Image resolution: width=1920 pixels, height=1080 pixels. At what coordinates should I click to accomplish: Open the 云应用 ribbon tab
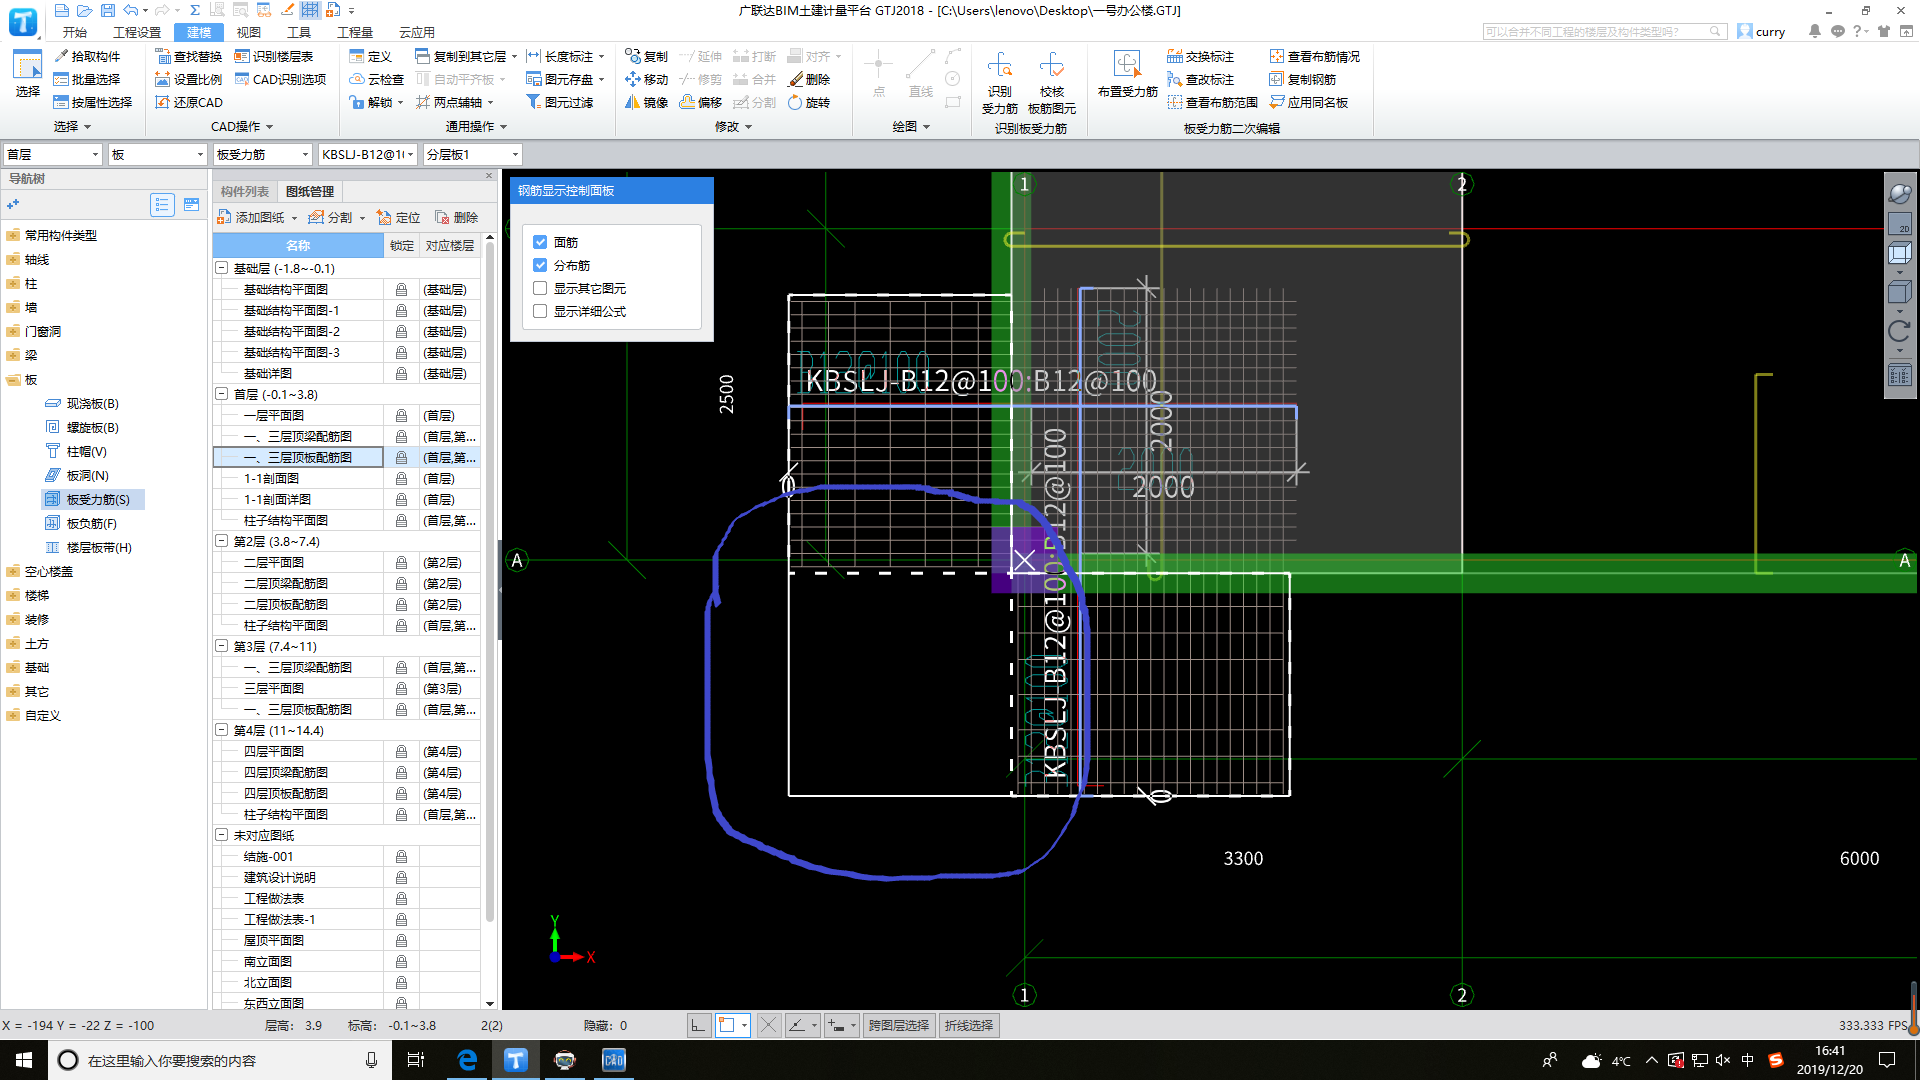click(417, 32)
